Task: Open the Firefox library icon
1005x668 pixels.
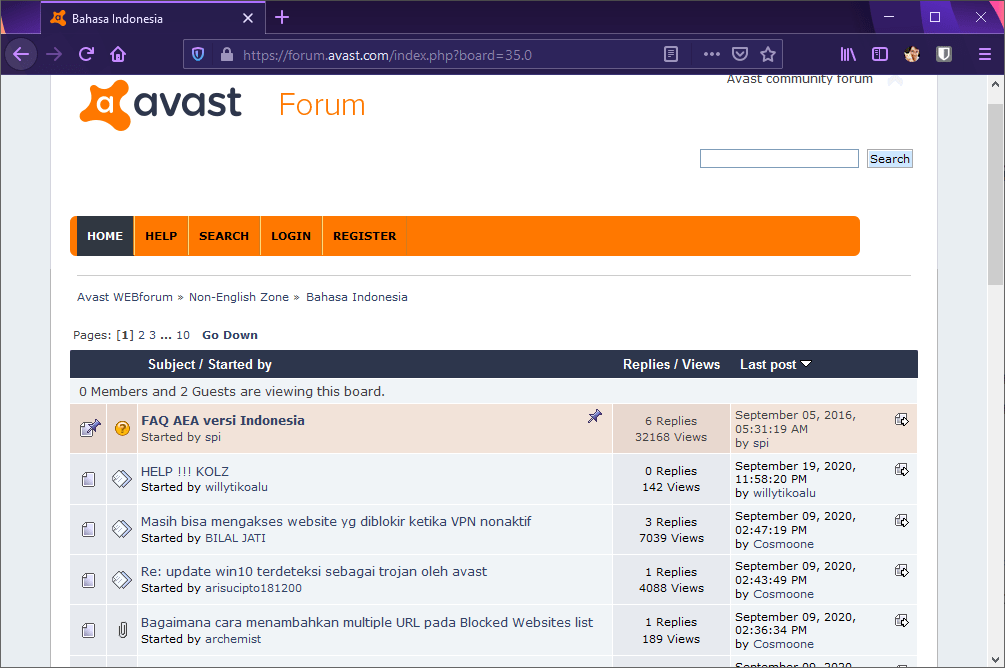Action: (x=848, y=54)
